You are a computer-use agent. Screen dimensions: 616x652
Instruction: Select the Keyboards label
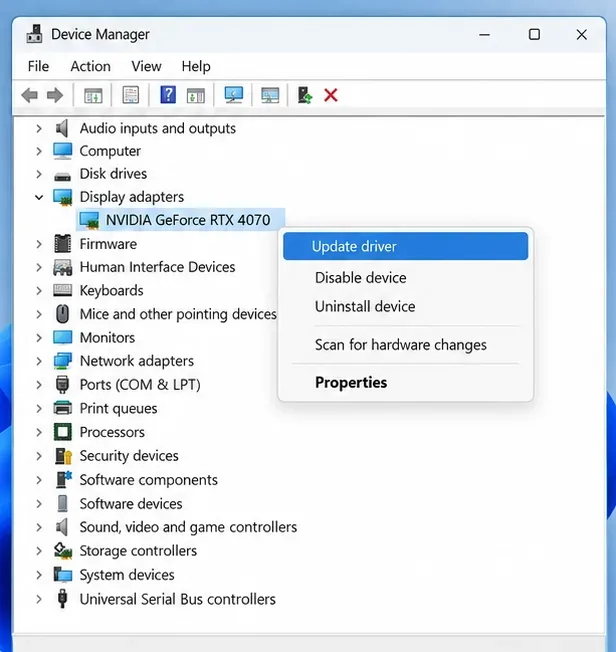[x=111, y=291]
